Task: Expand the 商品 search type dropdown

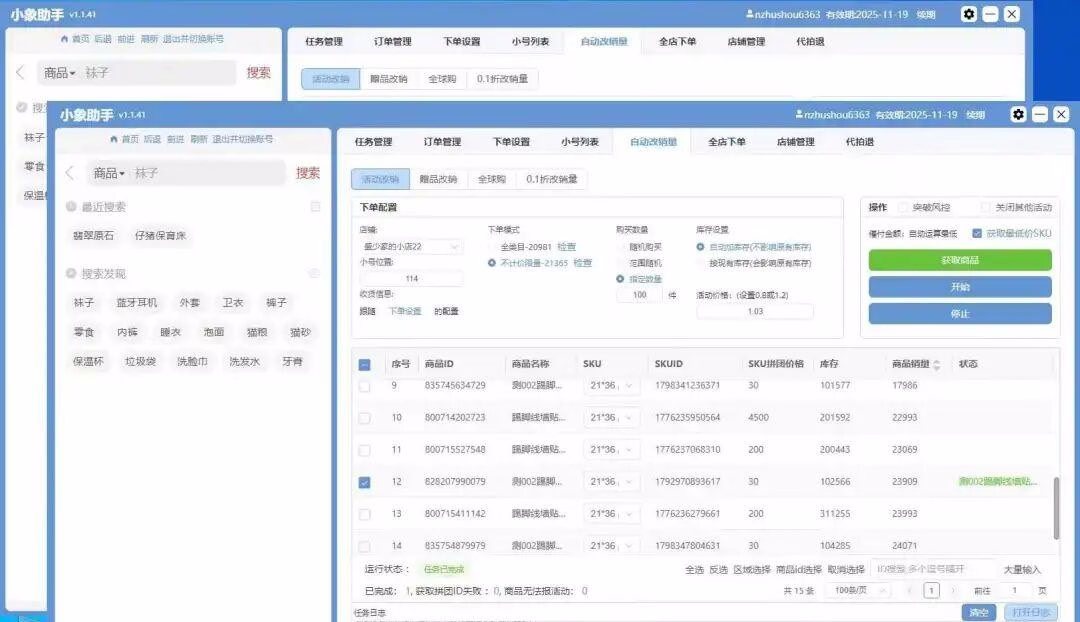Action: click(109, 173)
